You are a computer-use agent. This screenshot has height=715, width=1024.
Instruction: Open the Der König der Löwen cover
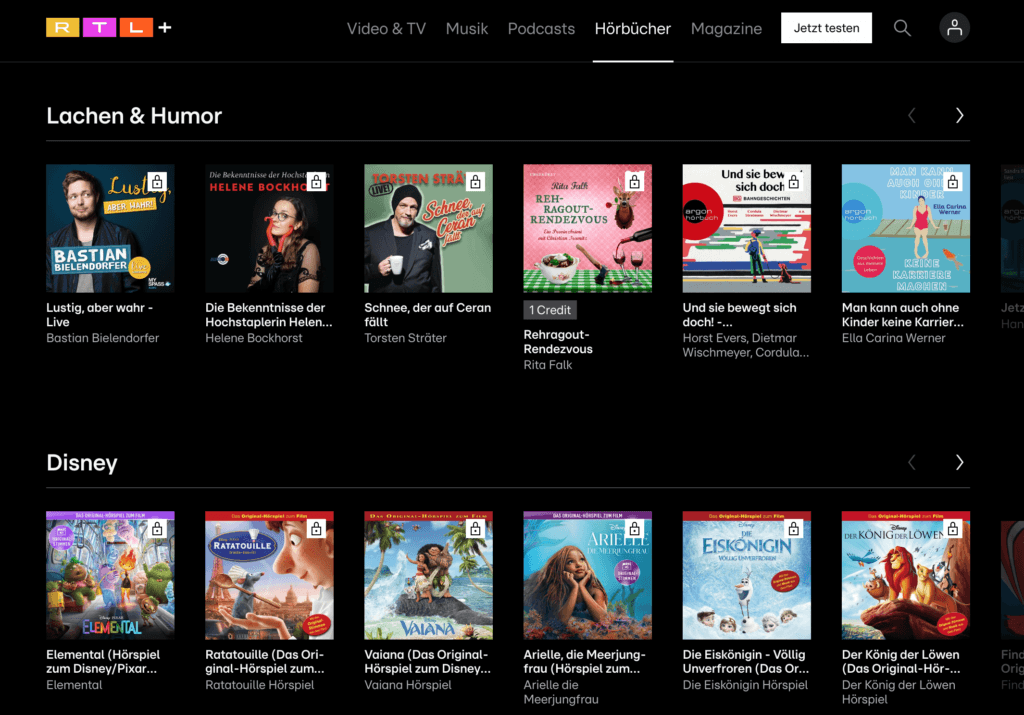click(x=905, y=575)
